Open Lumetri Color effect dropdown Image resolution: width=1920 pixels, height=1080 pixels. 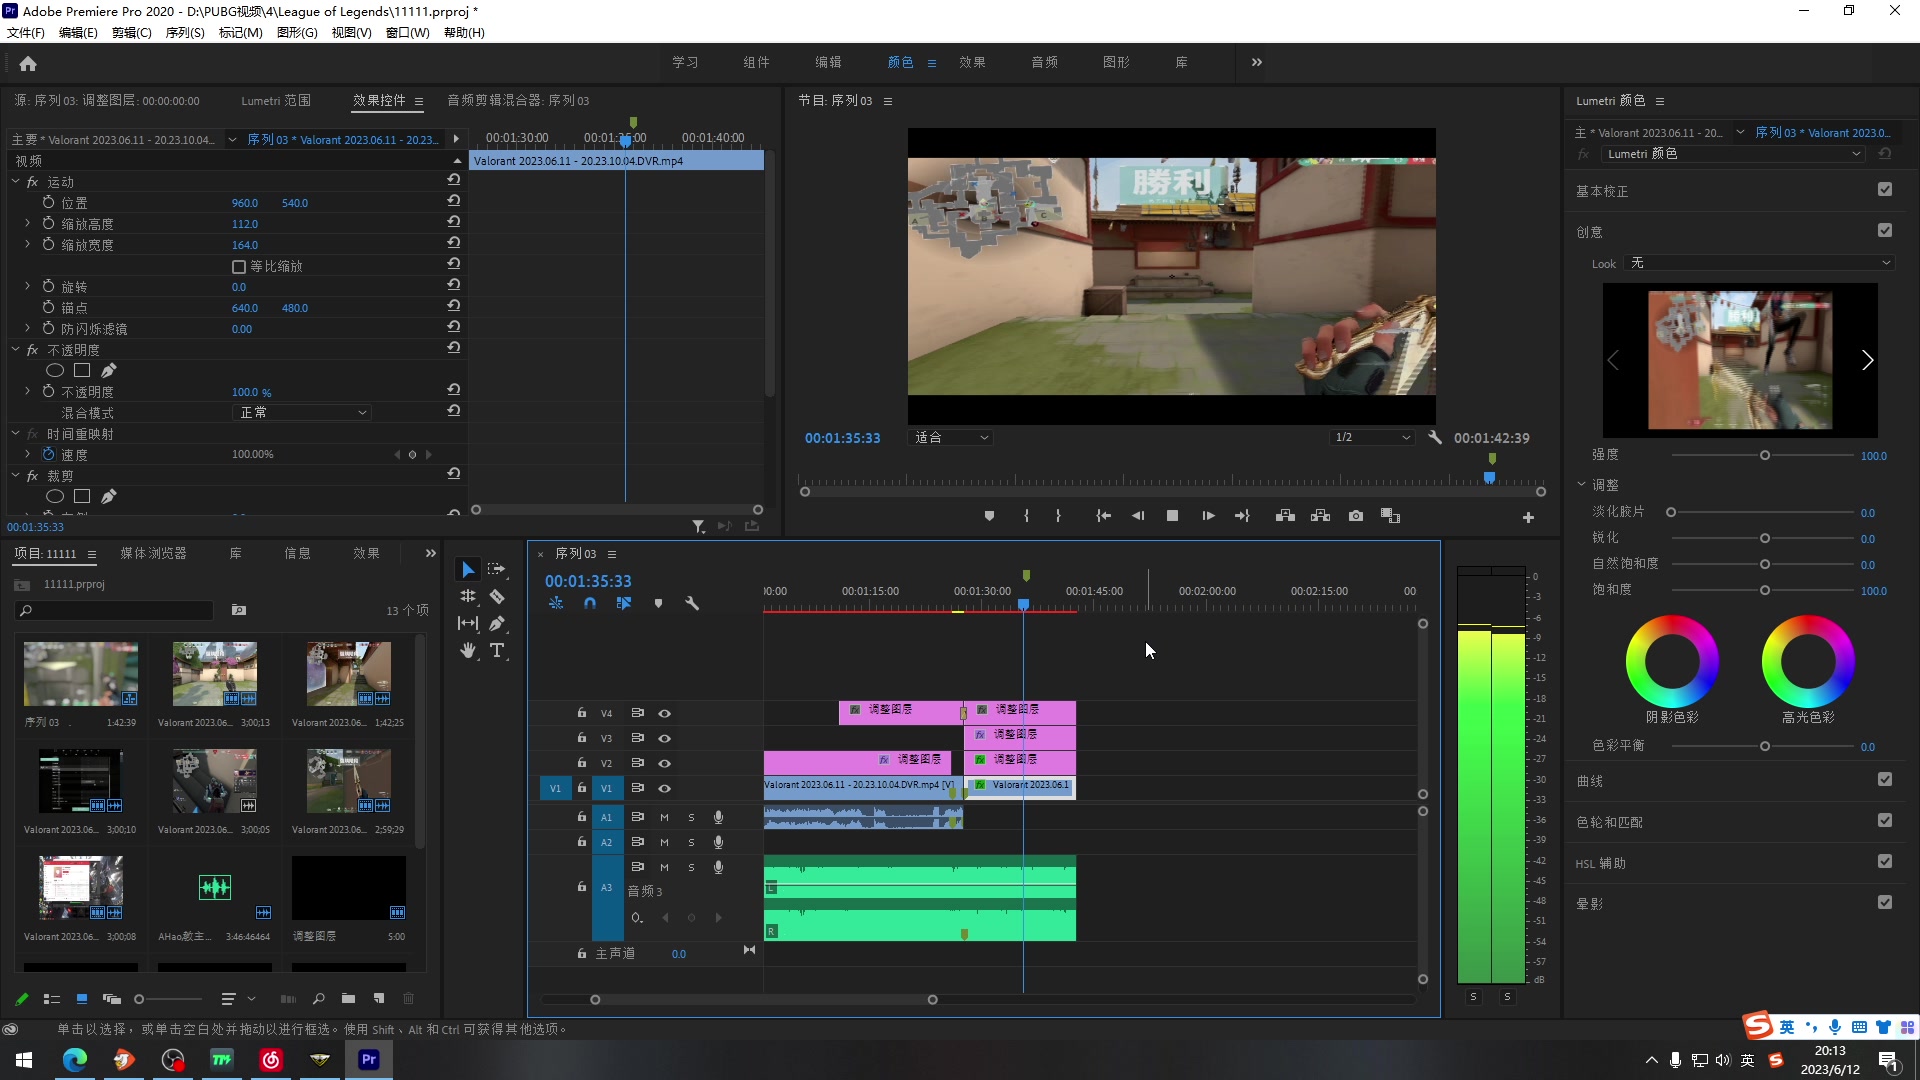pyautogui.click(x=1733, y=153)
